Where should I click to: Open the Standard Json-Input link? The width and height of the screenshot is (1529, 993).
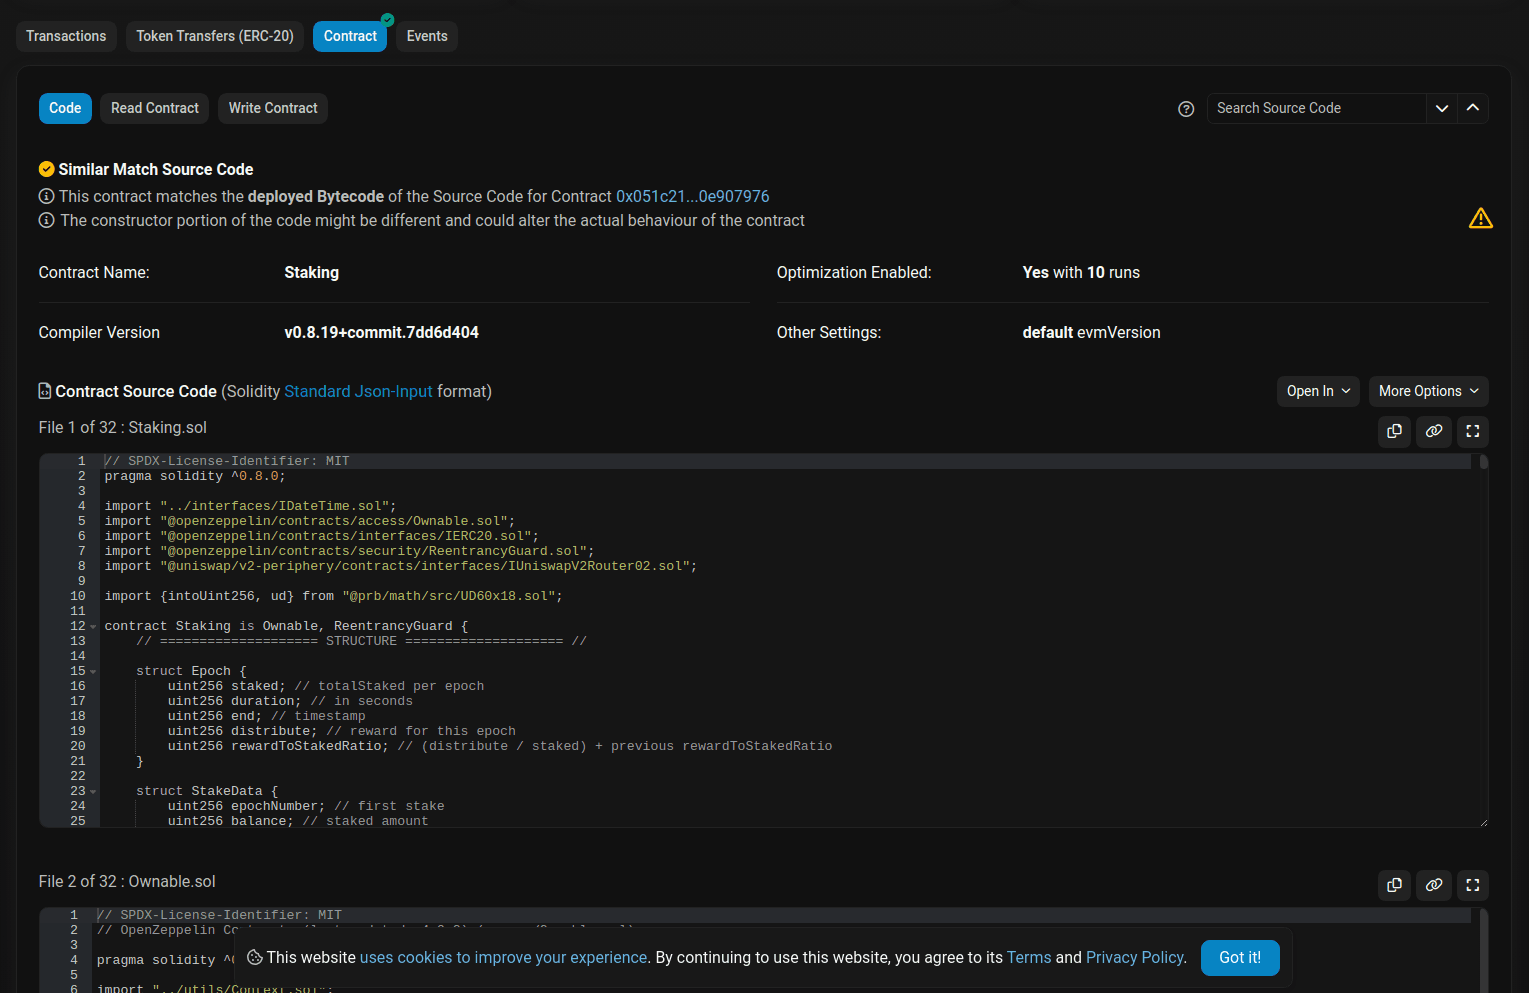pos(358,391)
